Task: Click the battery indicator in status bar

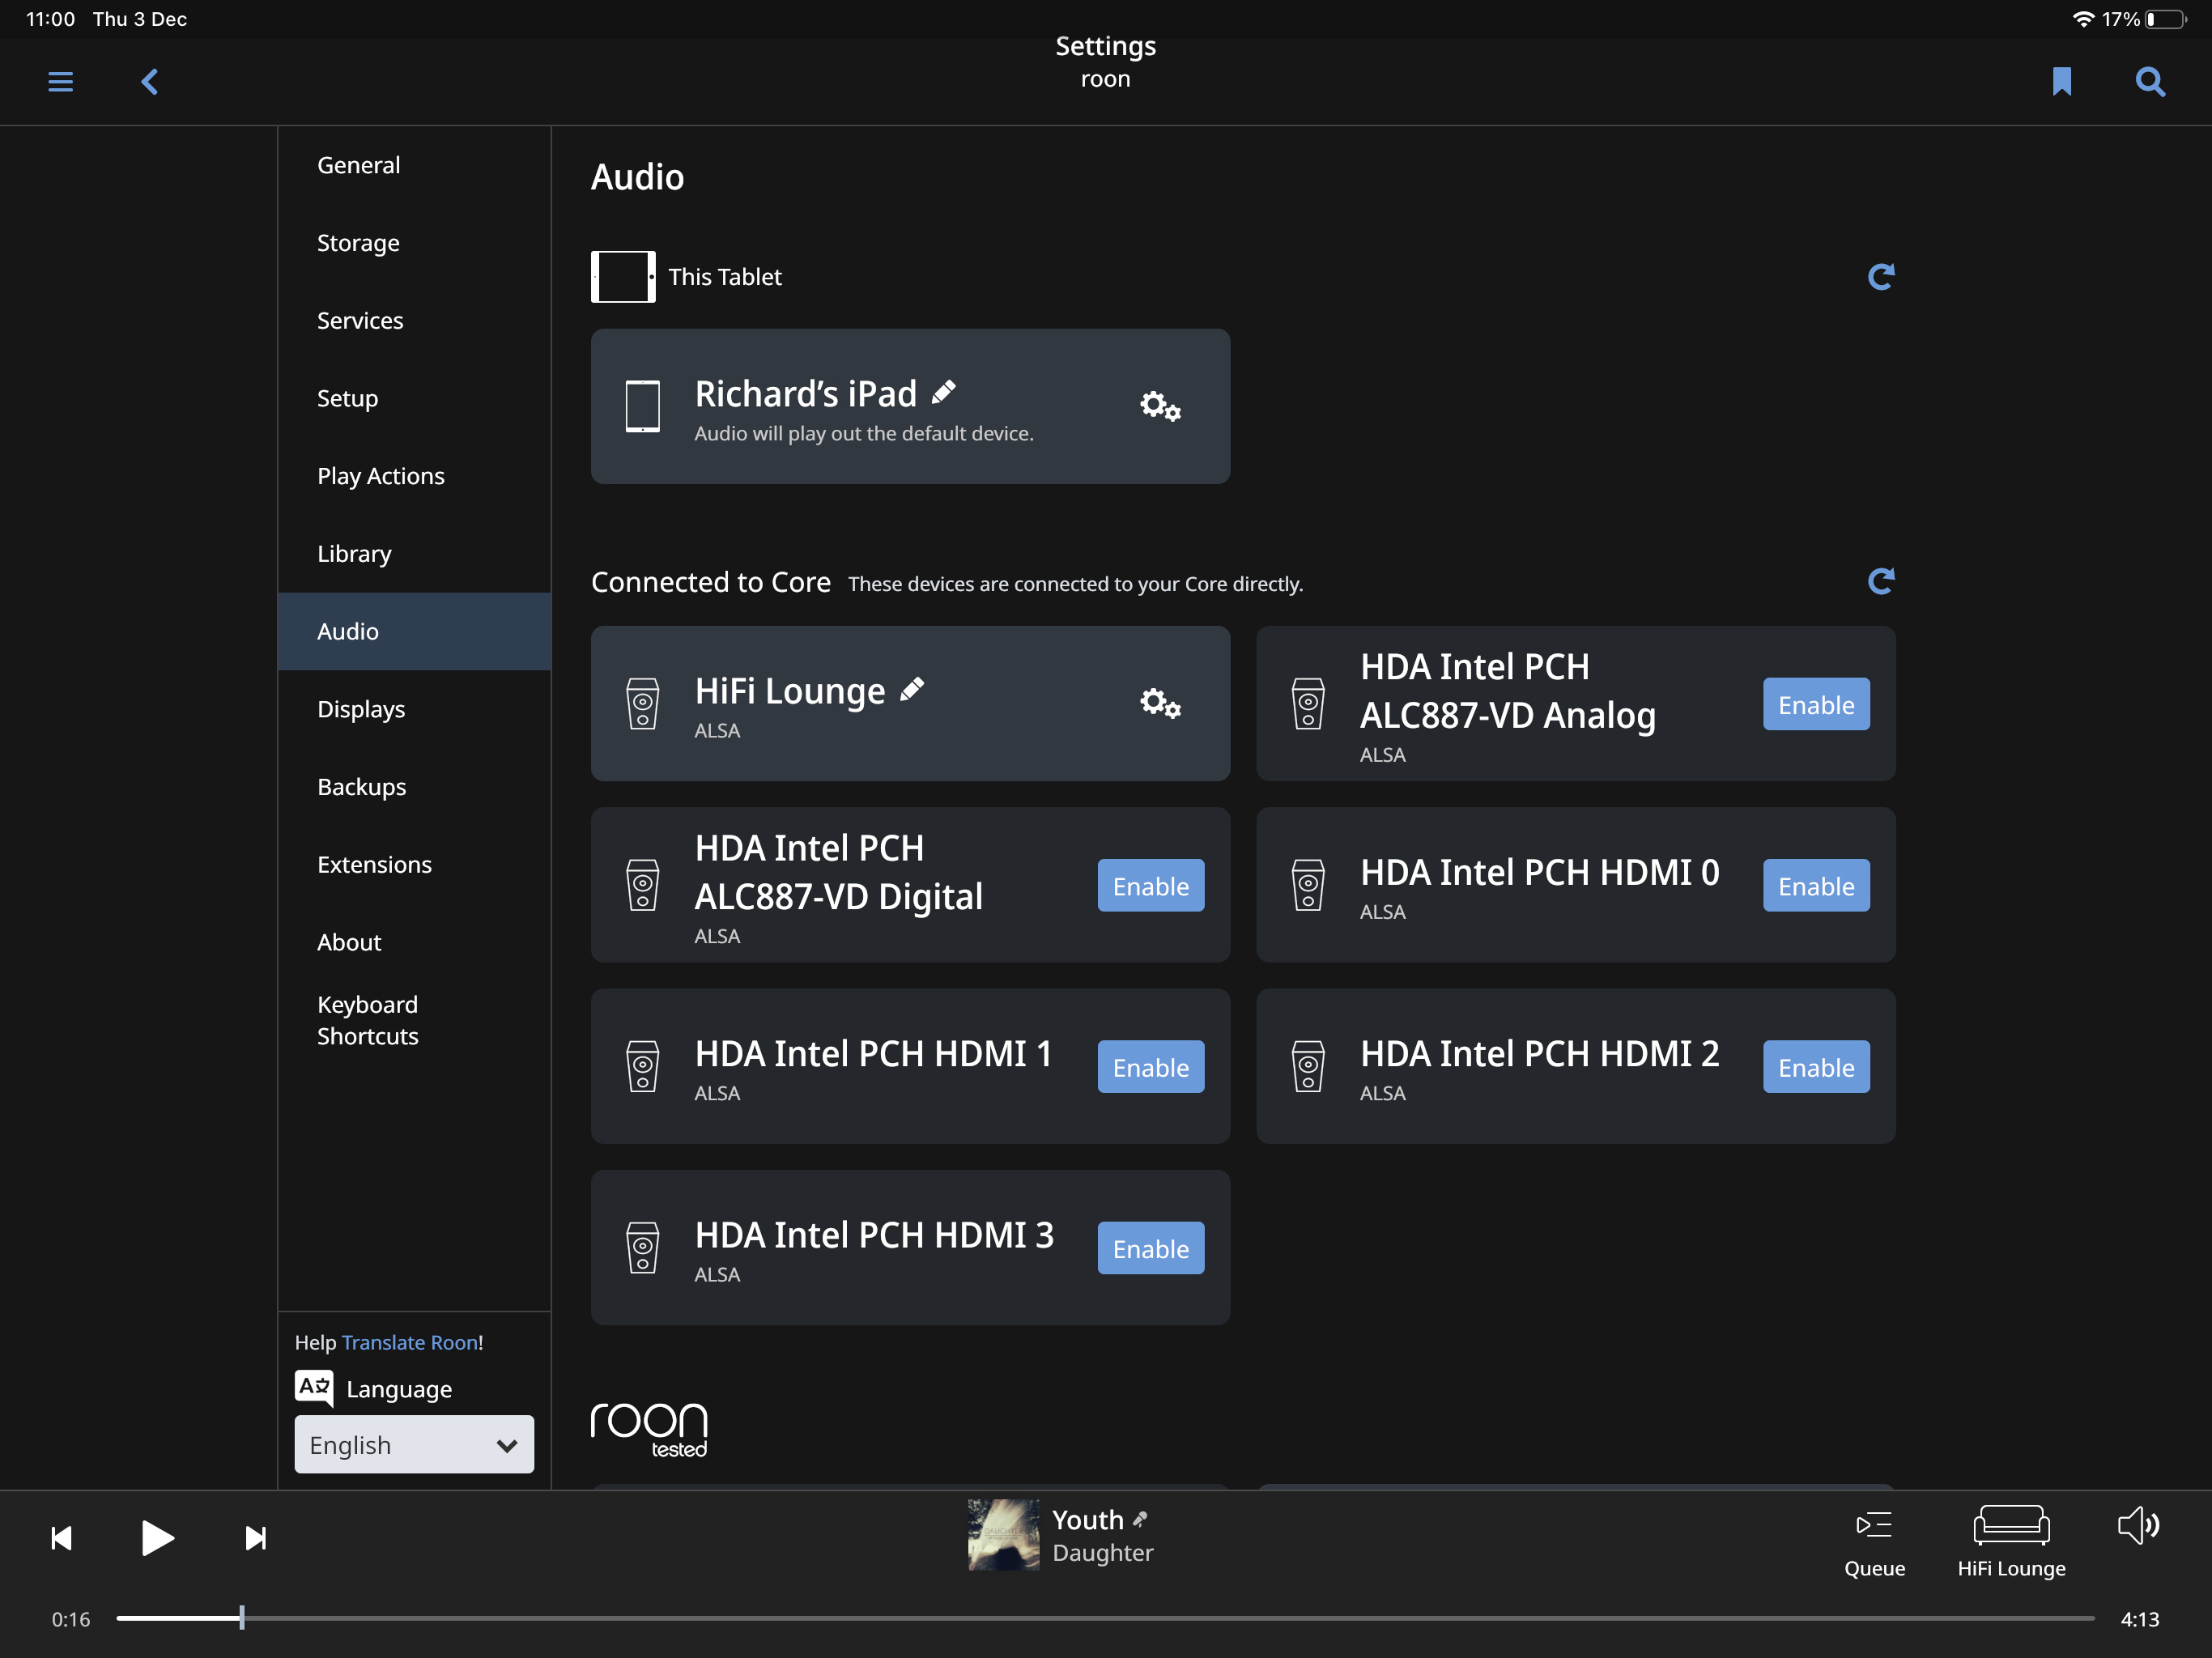Action: pos(2166,19)
